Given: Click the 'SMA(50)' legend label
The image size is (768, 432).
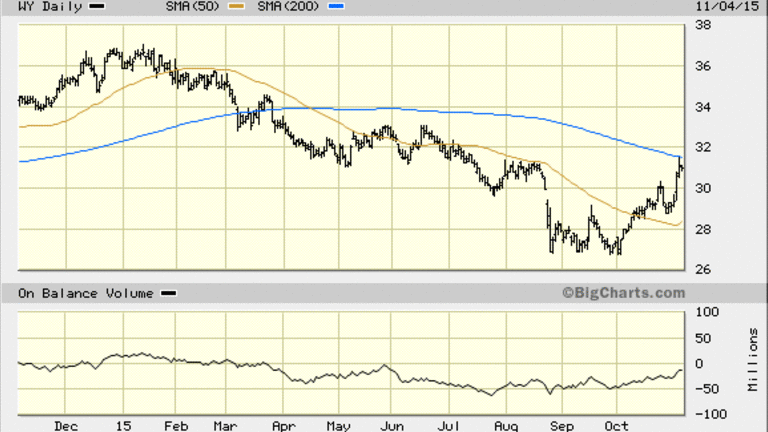Looking at the screenshot, I should (x=192, y=6).
